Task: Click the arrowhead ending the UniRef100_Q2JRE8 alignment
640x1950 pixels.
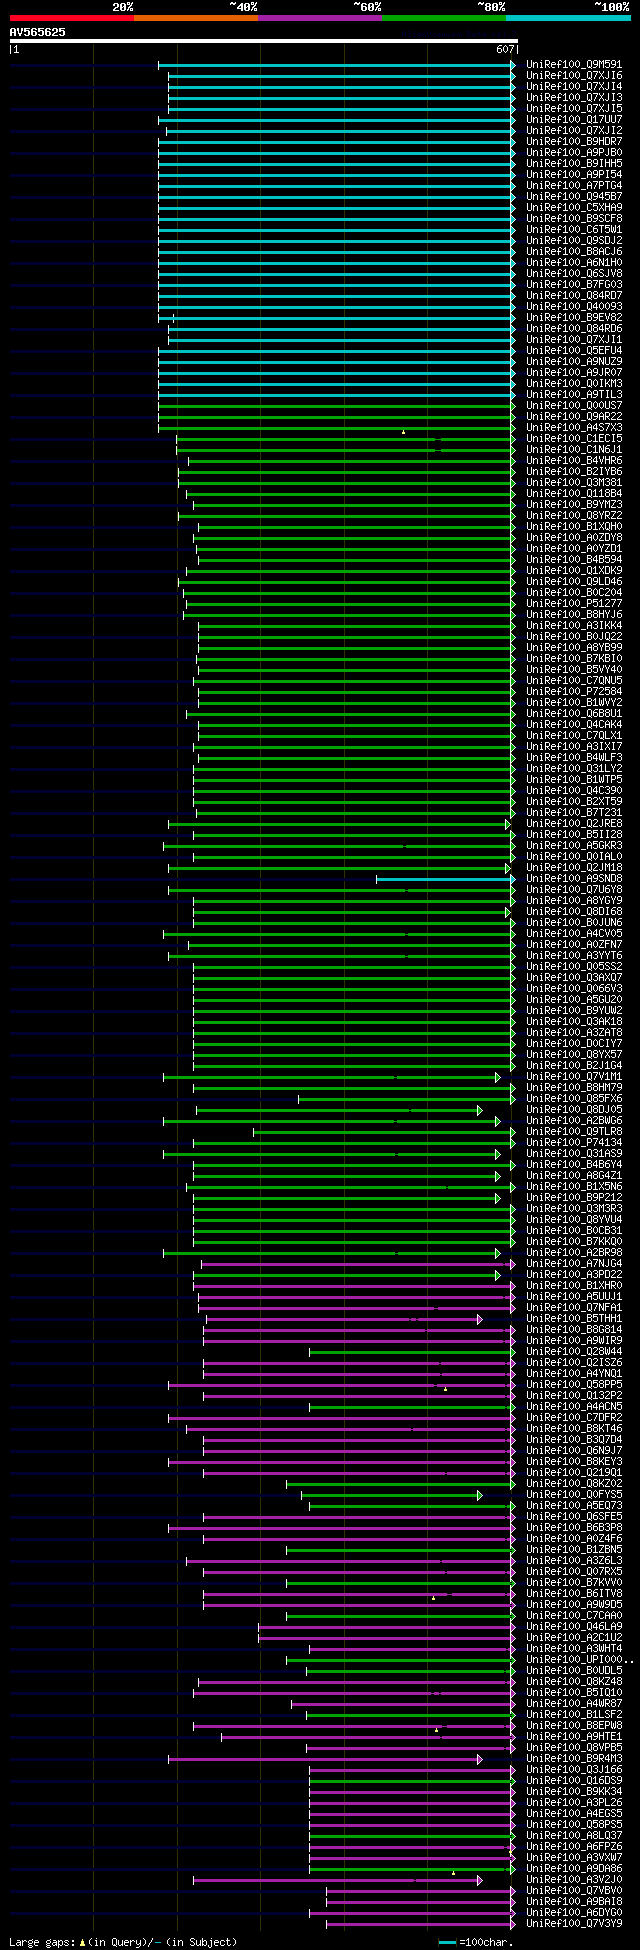Action: click(x=508, y=824)
